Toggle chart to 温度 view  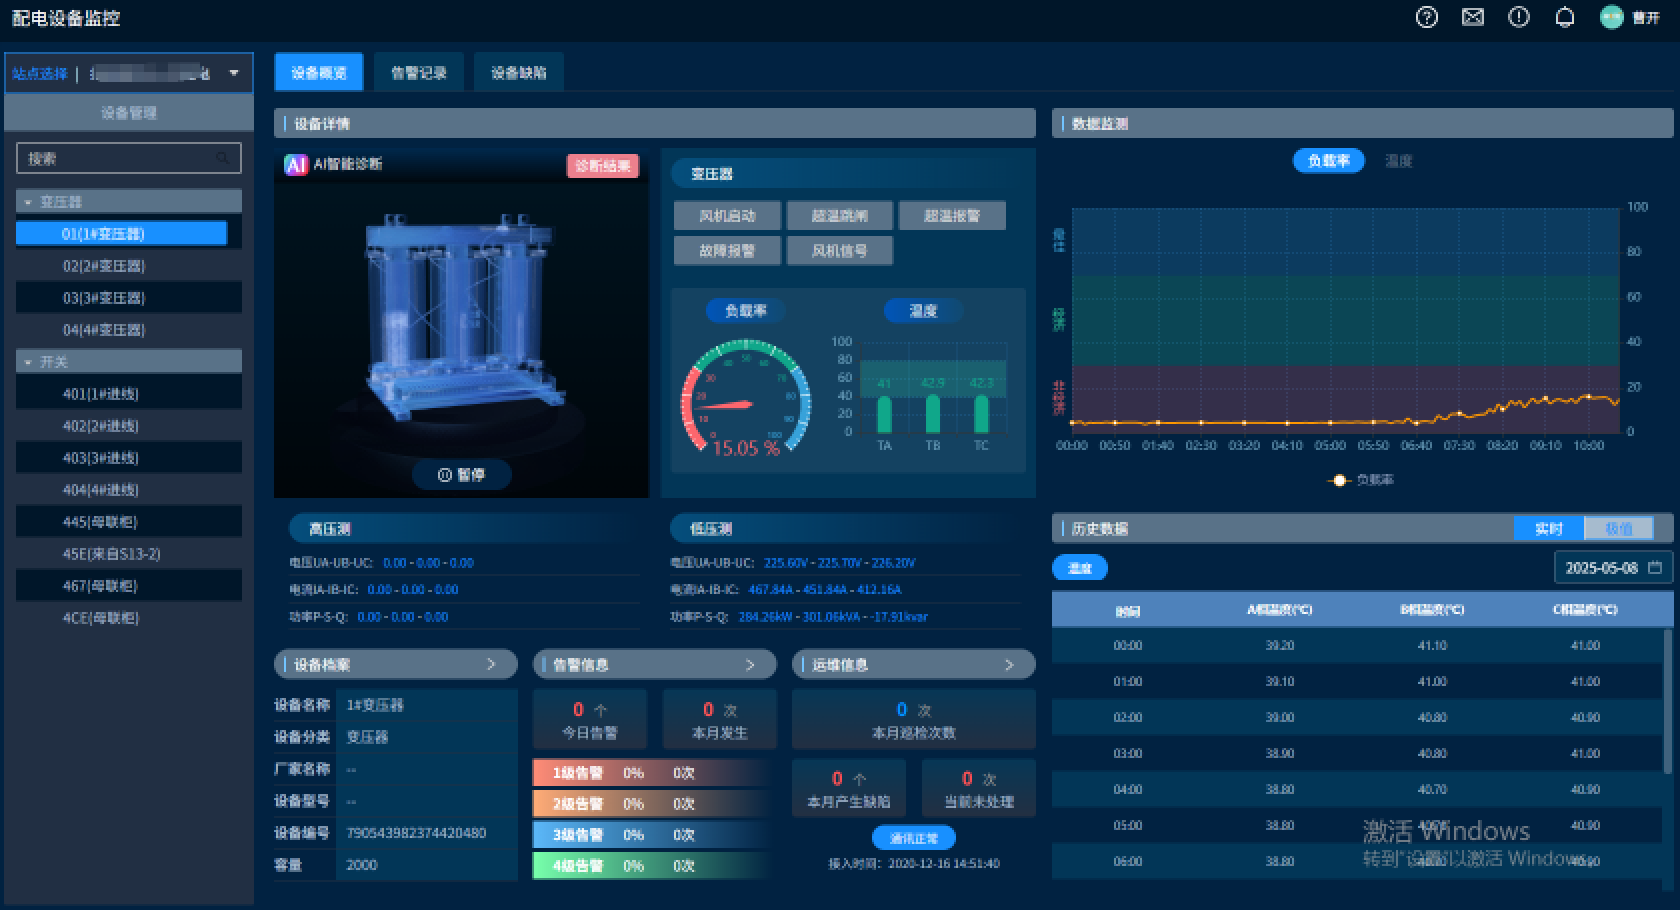pyautogui.click(x=1398, y=161)
